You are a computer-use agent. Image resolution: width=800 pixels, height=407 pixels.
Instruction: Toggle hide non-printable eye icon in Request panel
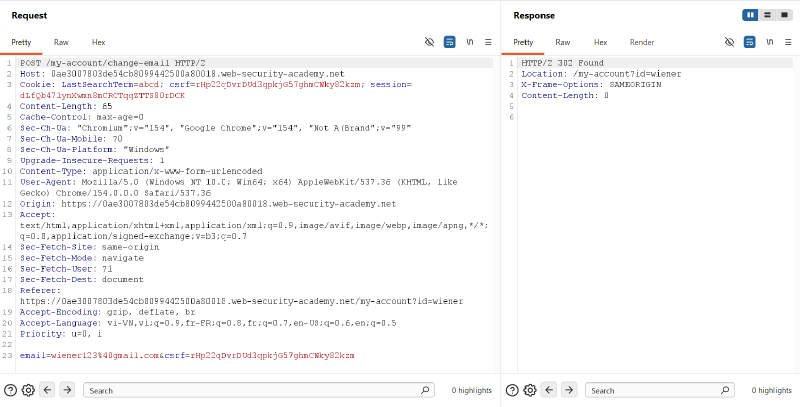click(430, 42)
